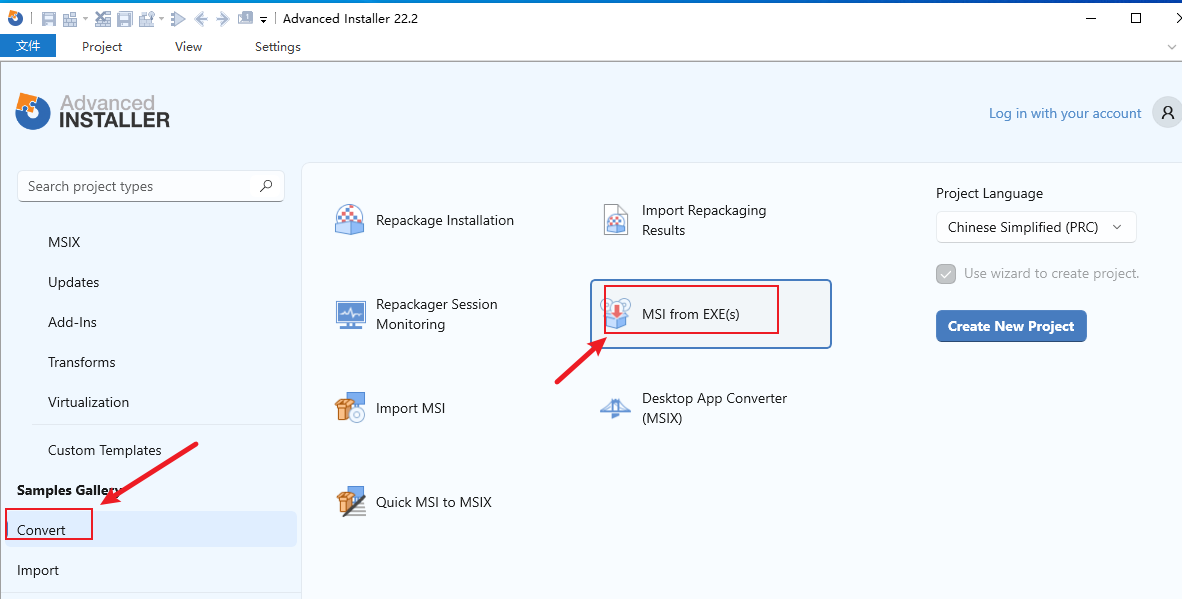Select the Transforms category
The image size is (1182, 599).
point(81,362)
